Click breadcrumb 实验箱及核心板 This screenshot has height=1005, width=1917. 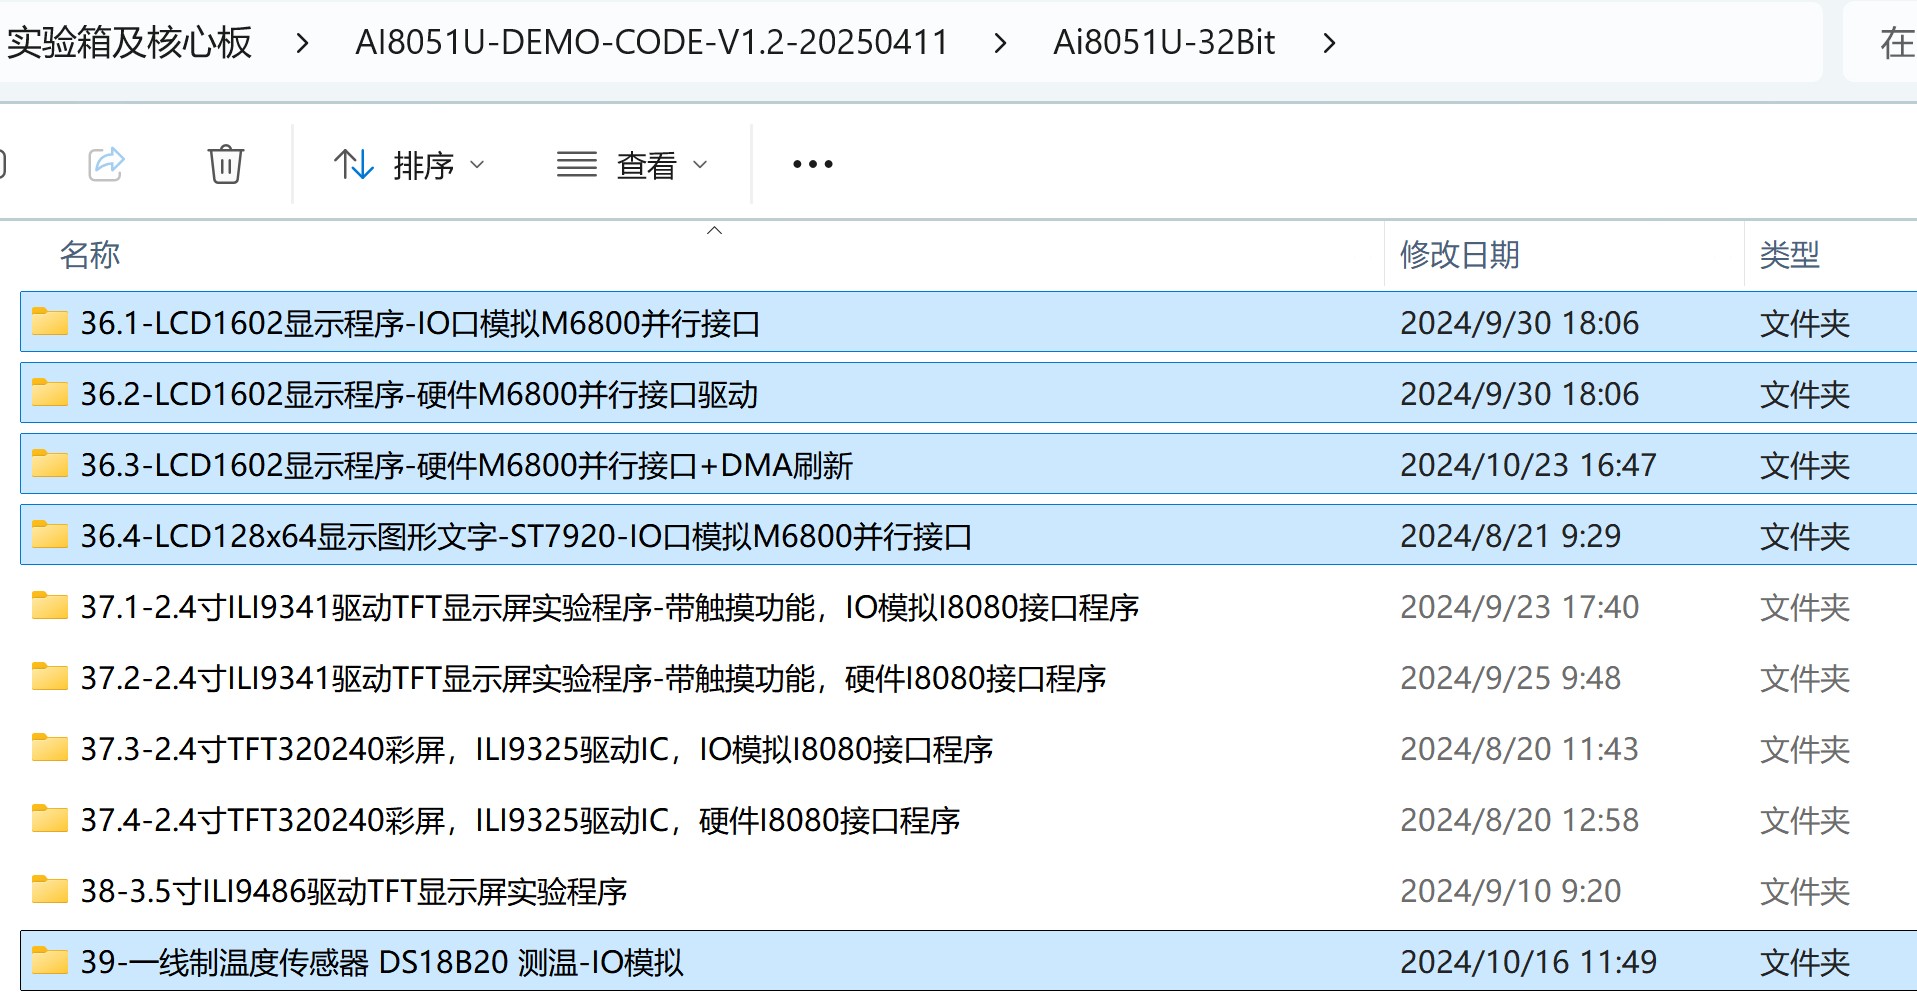(128, 42)
